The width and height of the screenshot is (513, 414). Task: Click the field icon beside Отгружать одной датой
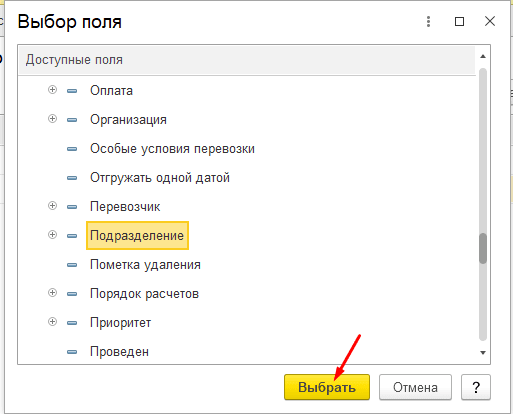tap(72, 178)
